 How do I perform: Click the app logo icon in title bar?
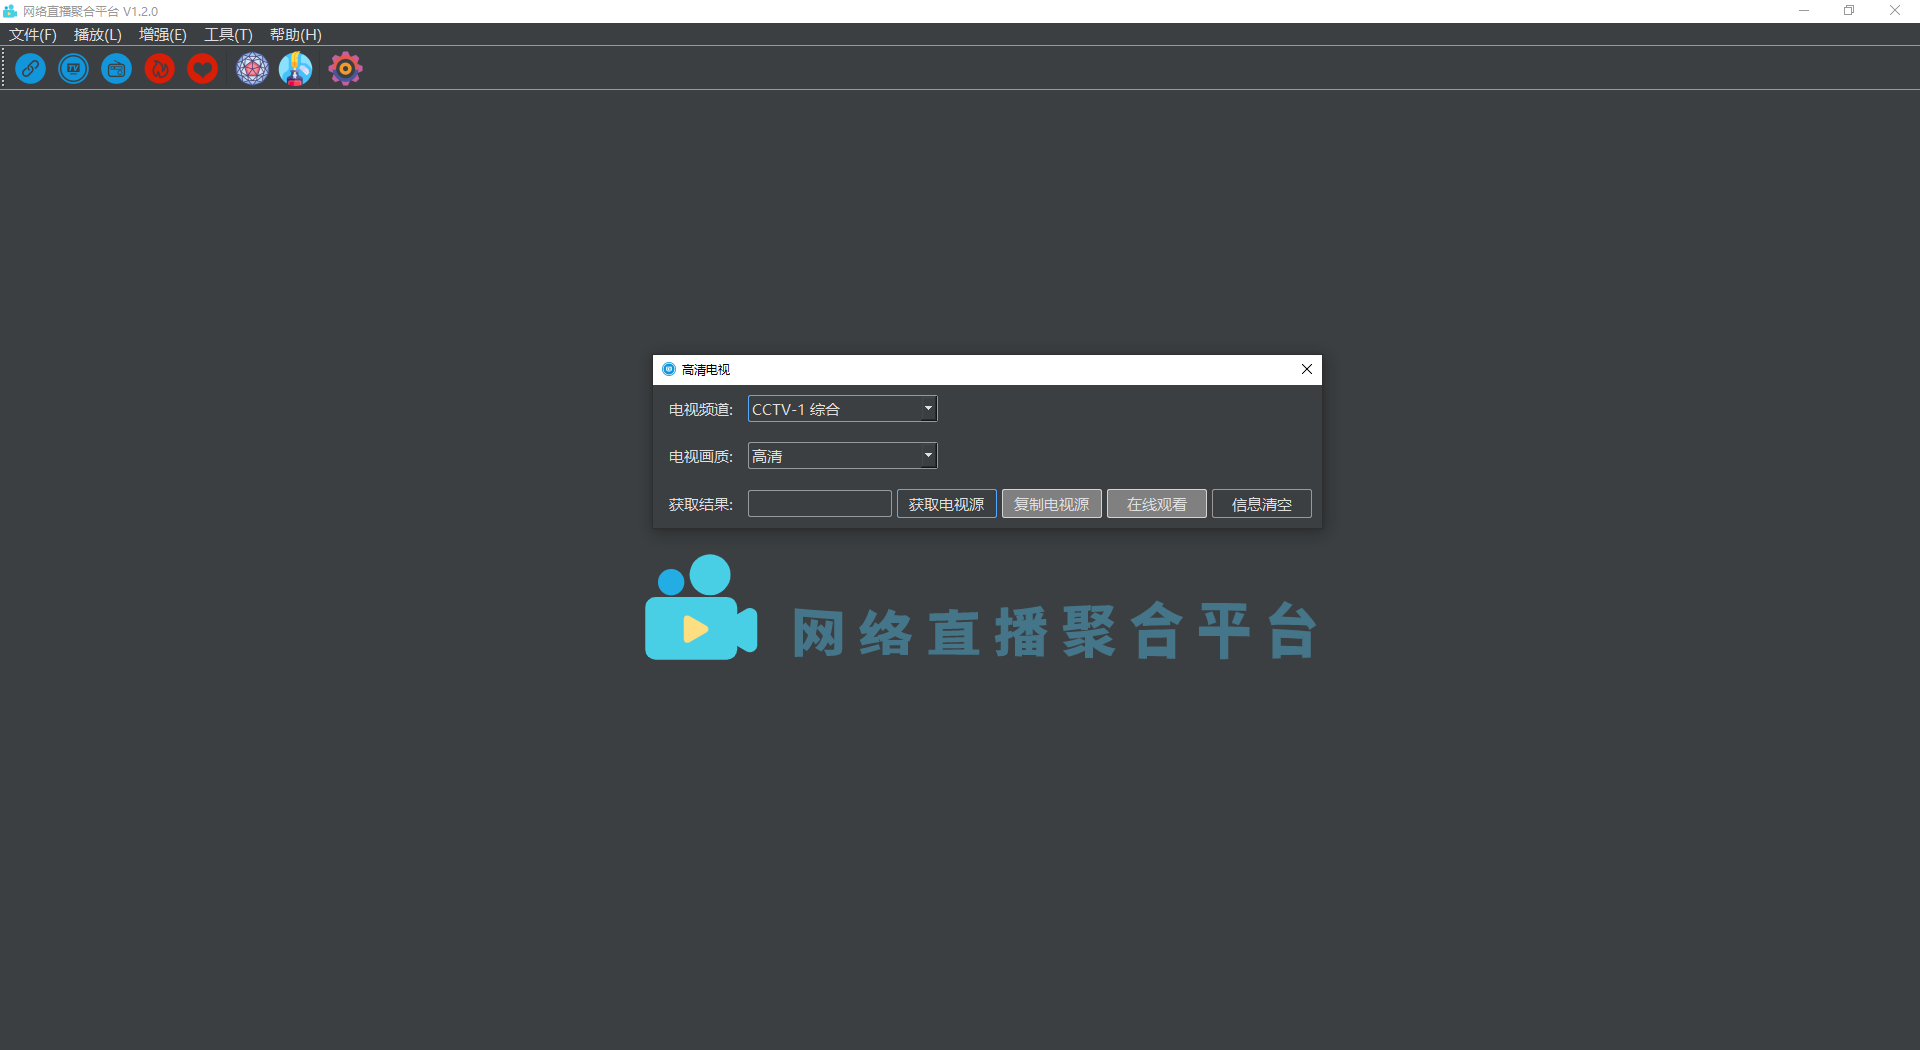[10, 11]
